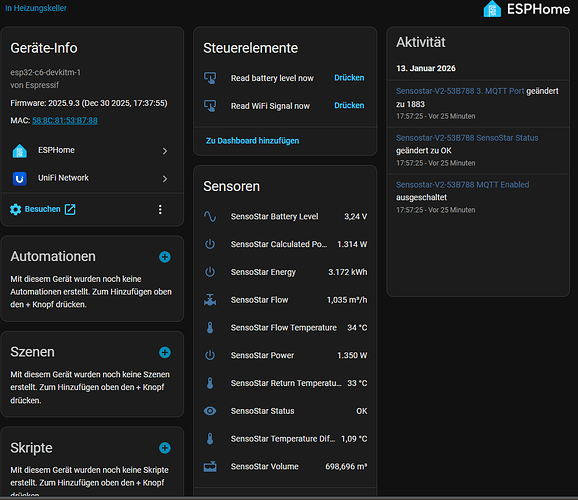
Task: Click the 1.350 W SensoStar Power value
Action: pyautogui.click(x=352, y=355)
